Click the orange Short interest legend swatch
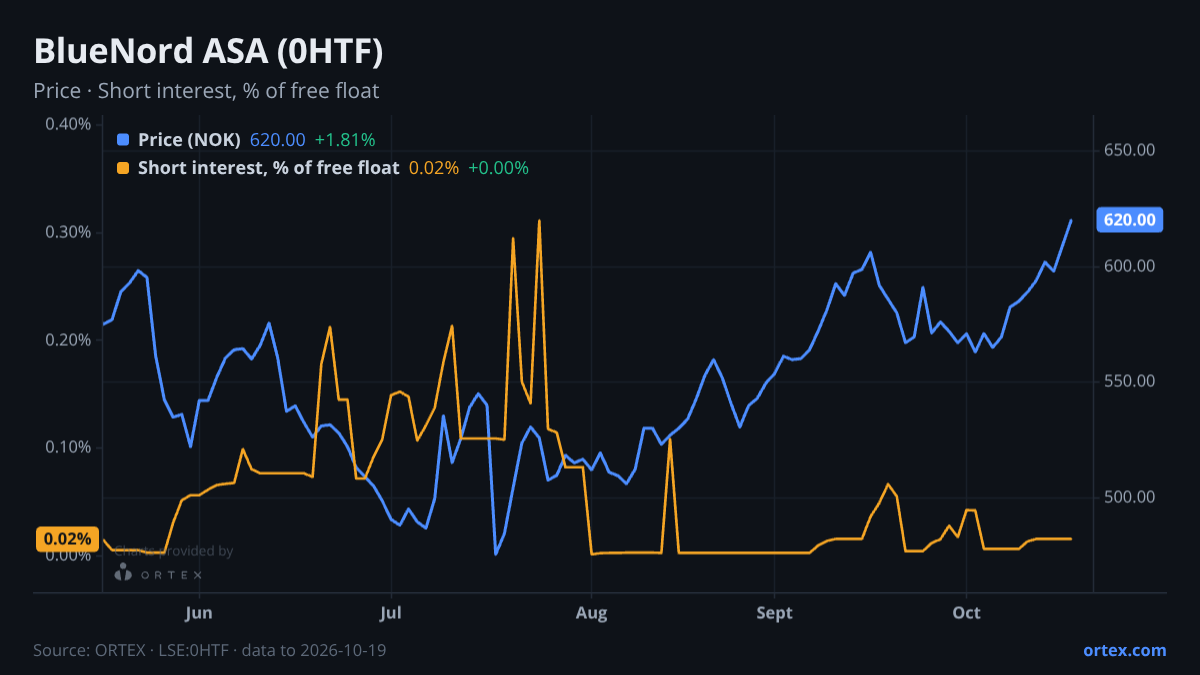Screen dimensions: 1200x675 [x=123, y=168]
